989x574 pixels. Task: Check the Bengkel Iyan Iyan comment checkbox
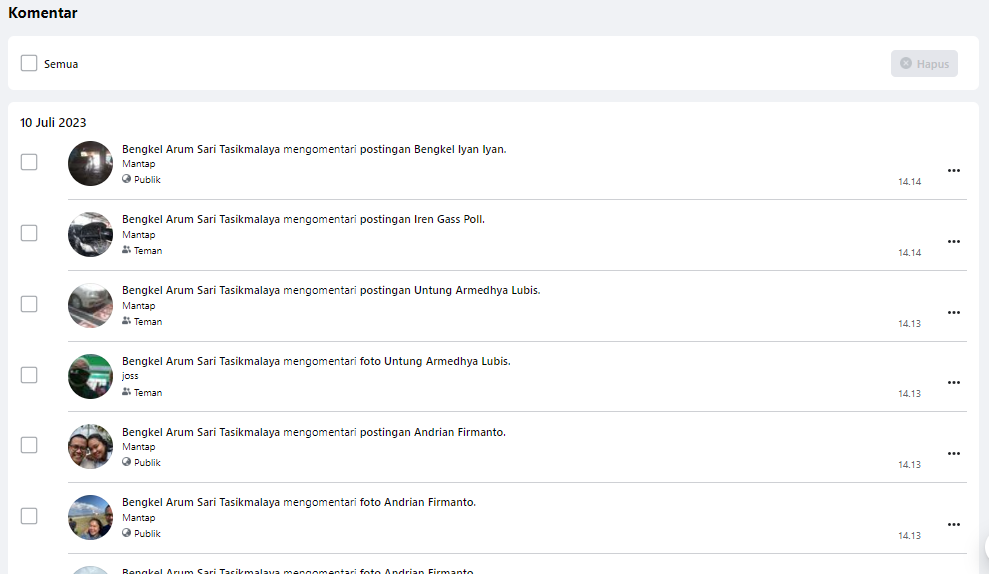[29, 162]
